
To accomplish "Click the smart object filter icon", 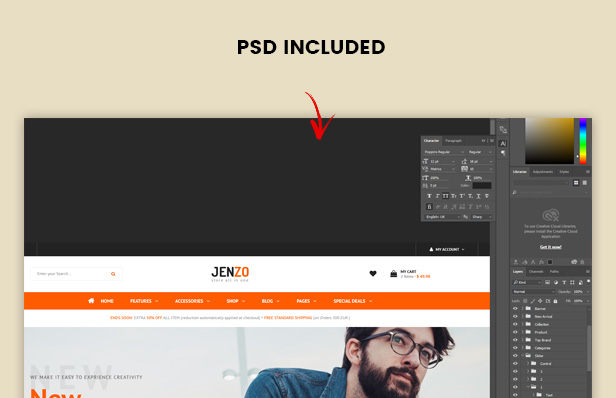I will 581,282.
